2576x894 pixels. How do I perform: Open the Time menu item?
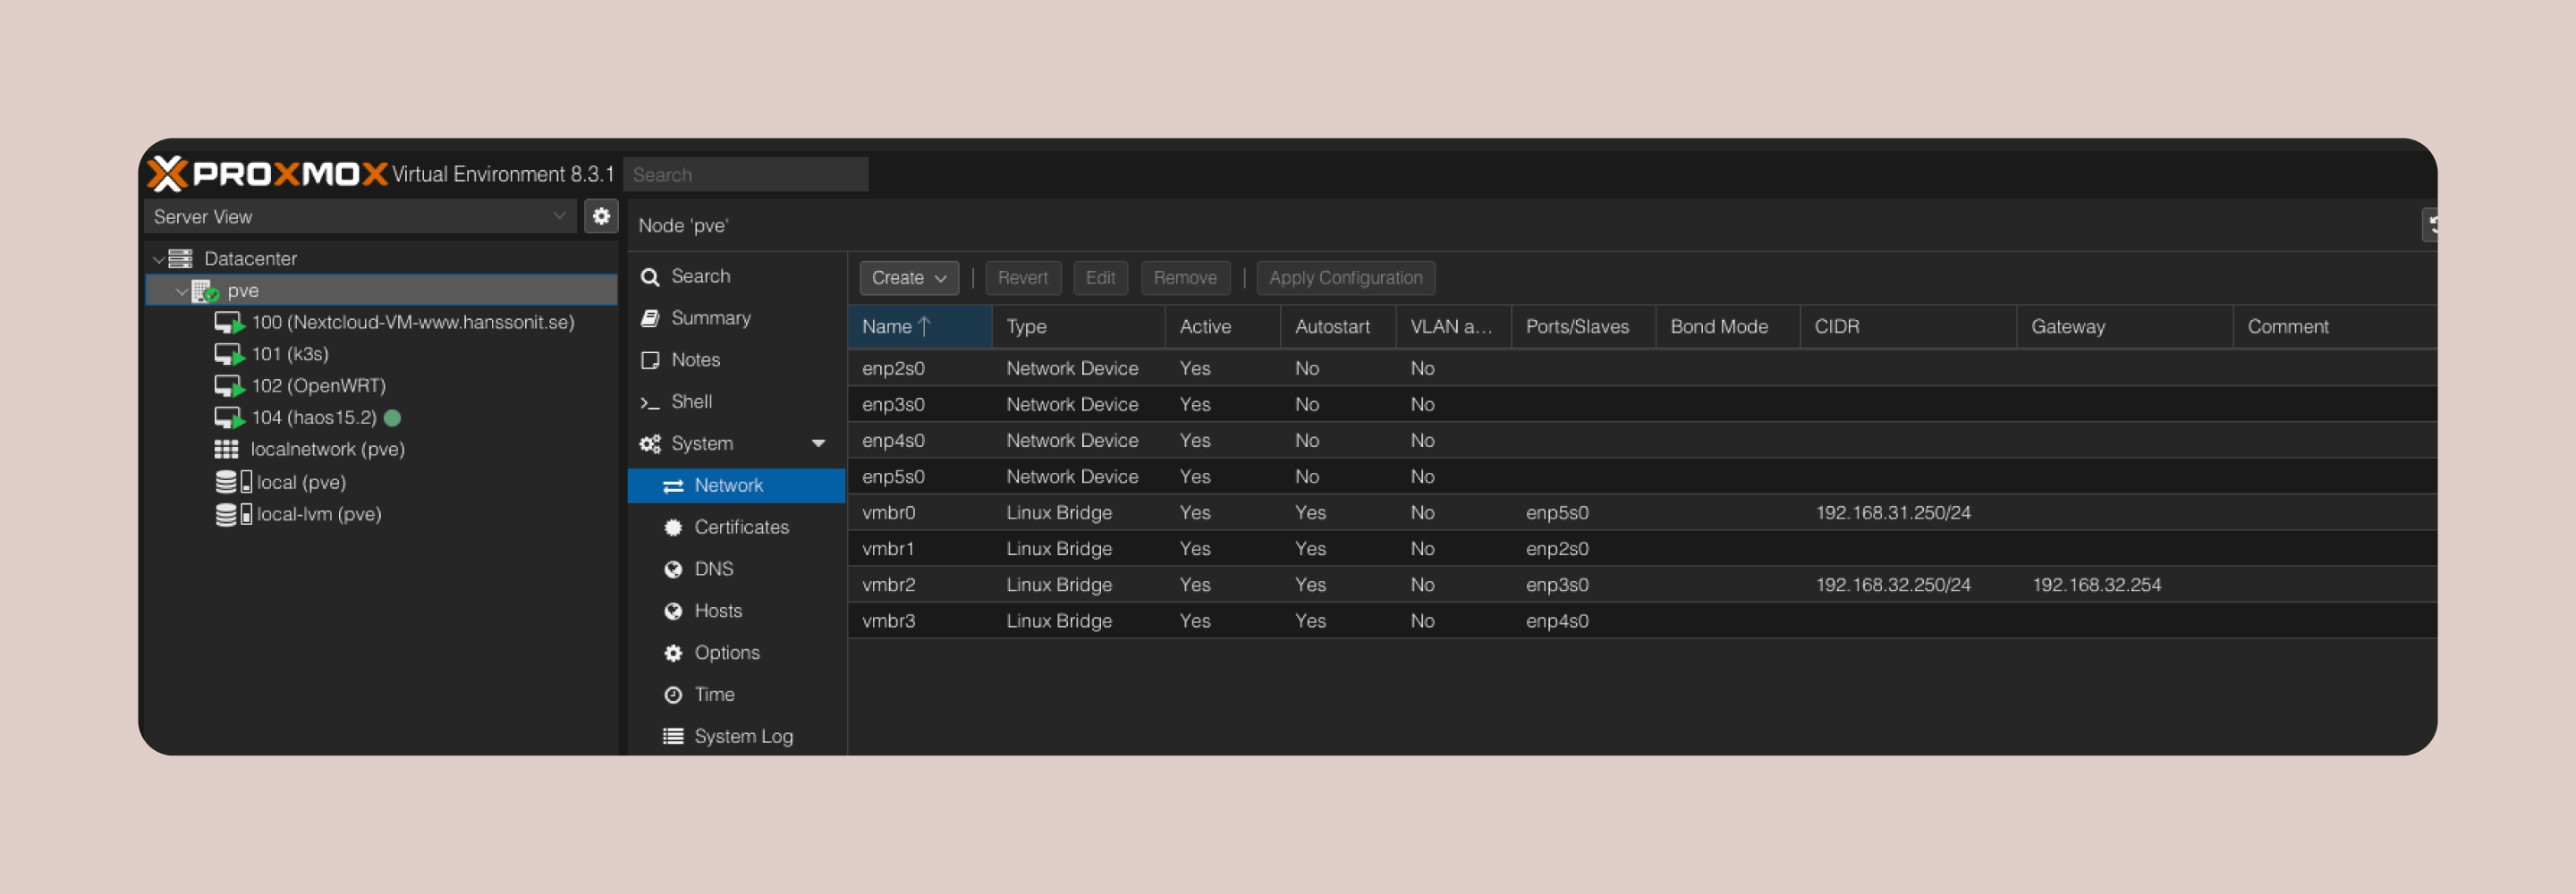[737, 695]
